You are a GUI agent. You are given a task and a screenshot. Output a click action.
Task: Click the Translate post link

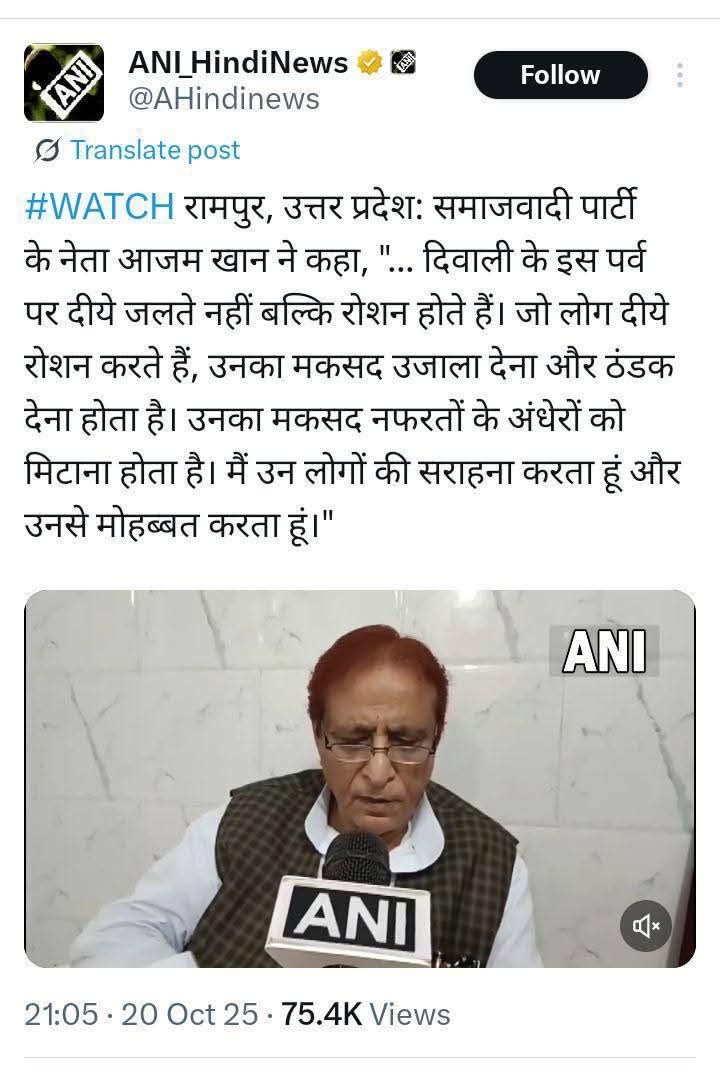click(155, 150)
